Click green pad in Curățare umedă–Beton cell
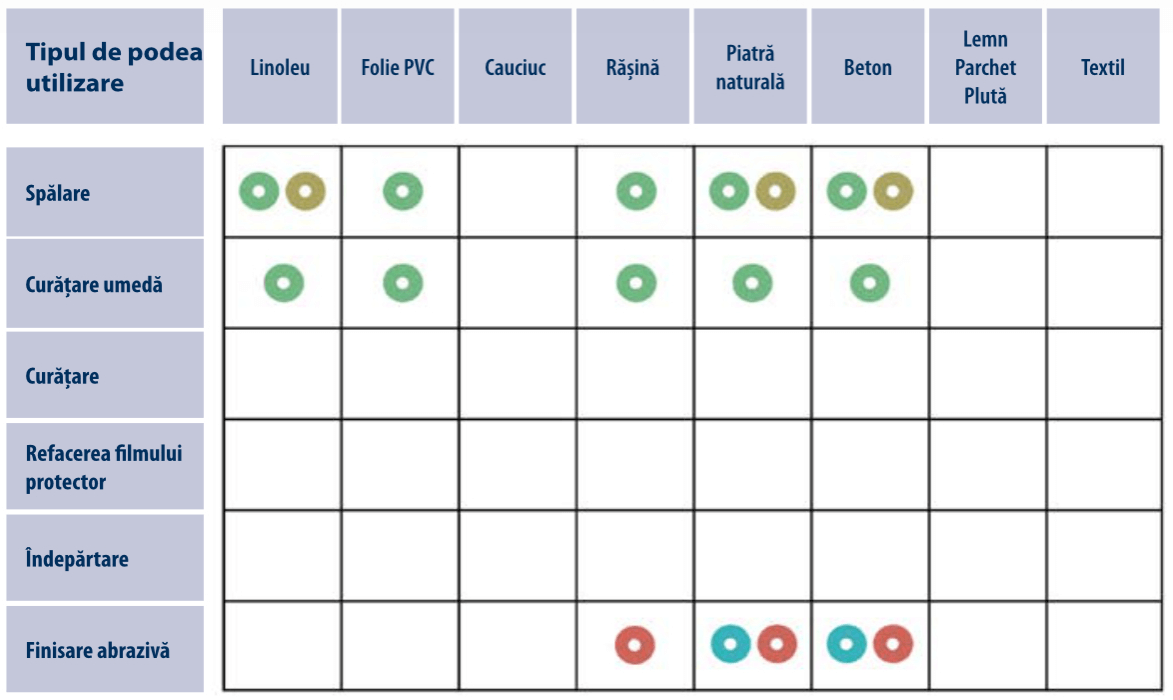The width and height of the screenshot is (1173, 700). point(869,283)
